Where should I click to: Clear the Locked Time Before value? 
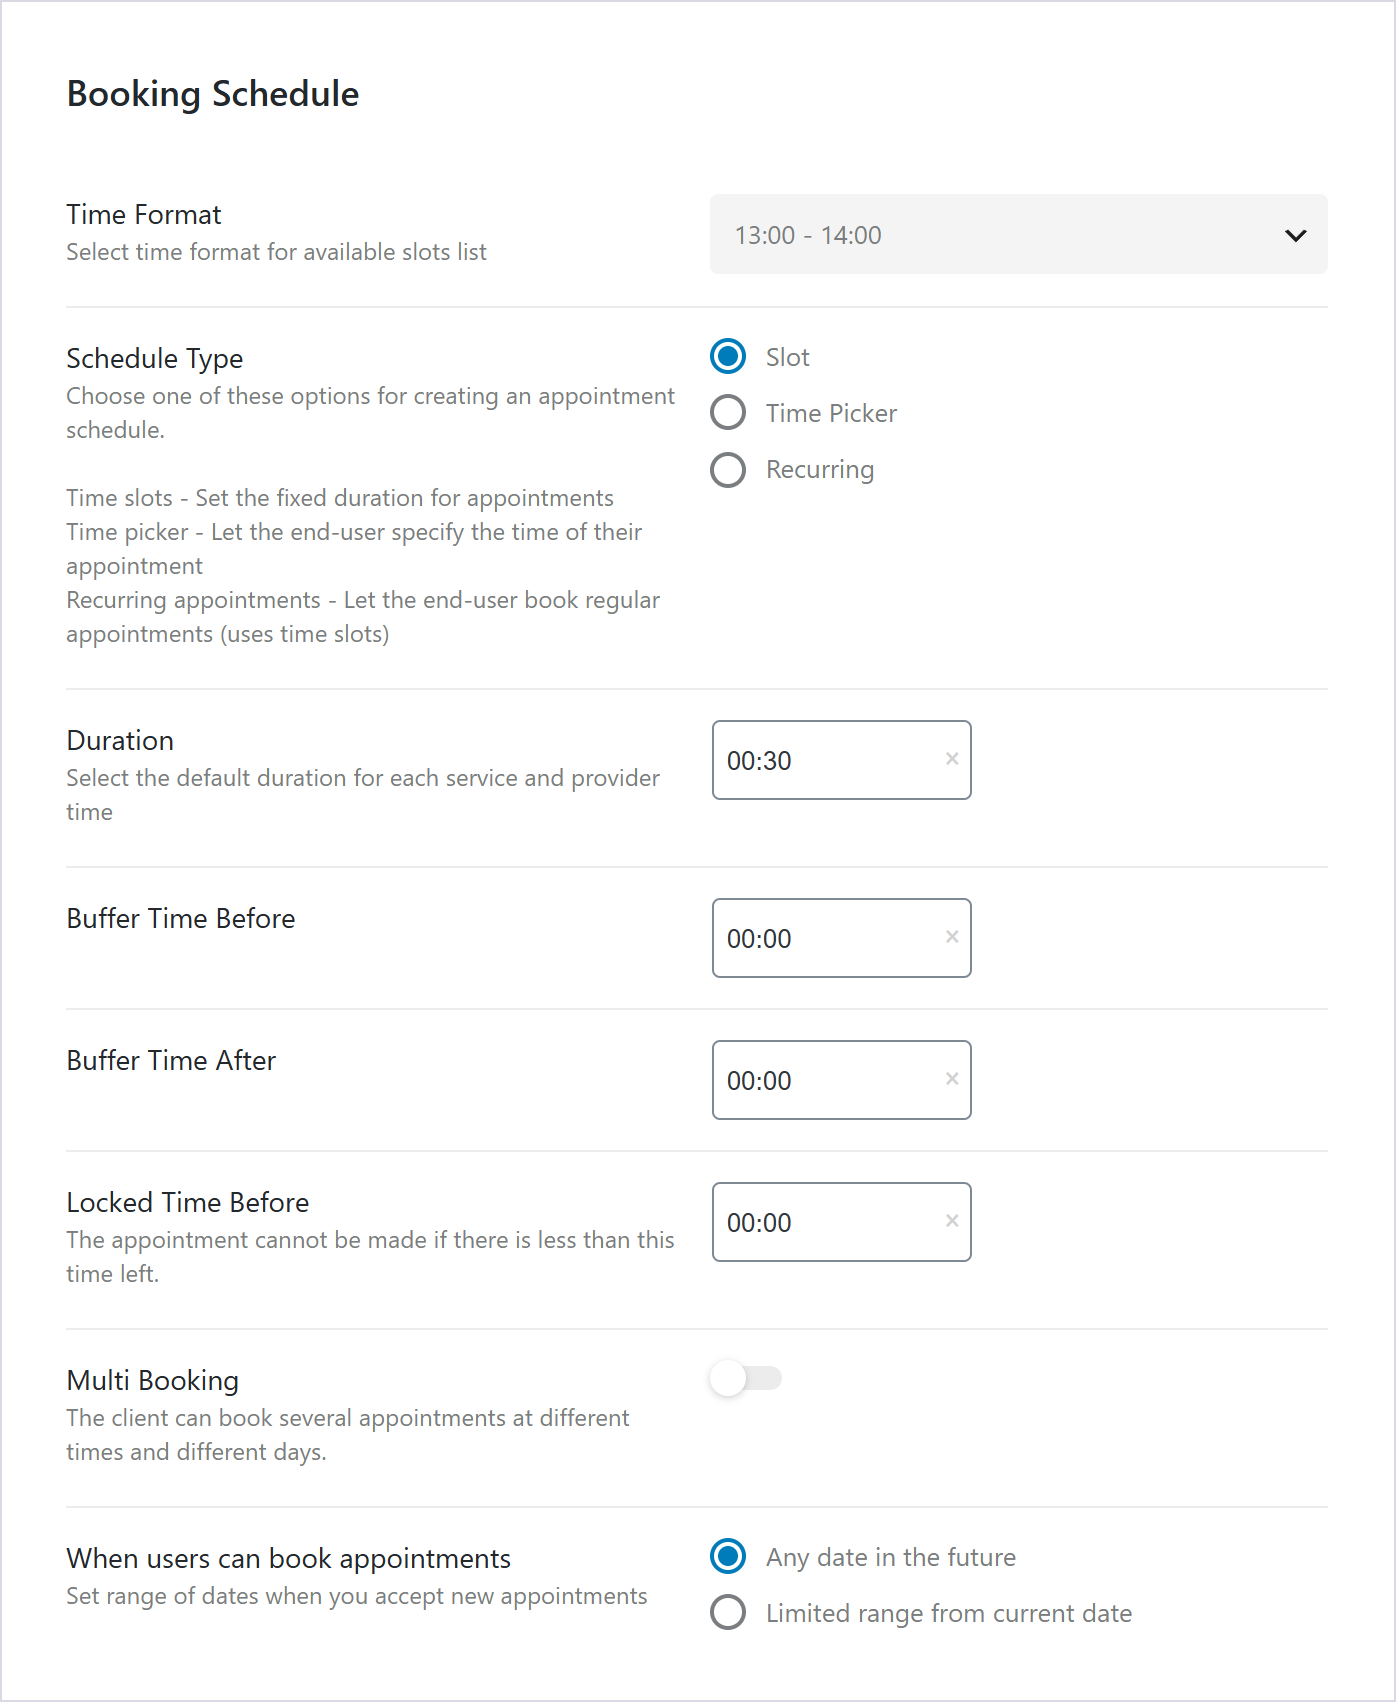point(952,1221)
